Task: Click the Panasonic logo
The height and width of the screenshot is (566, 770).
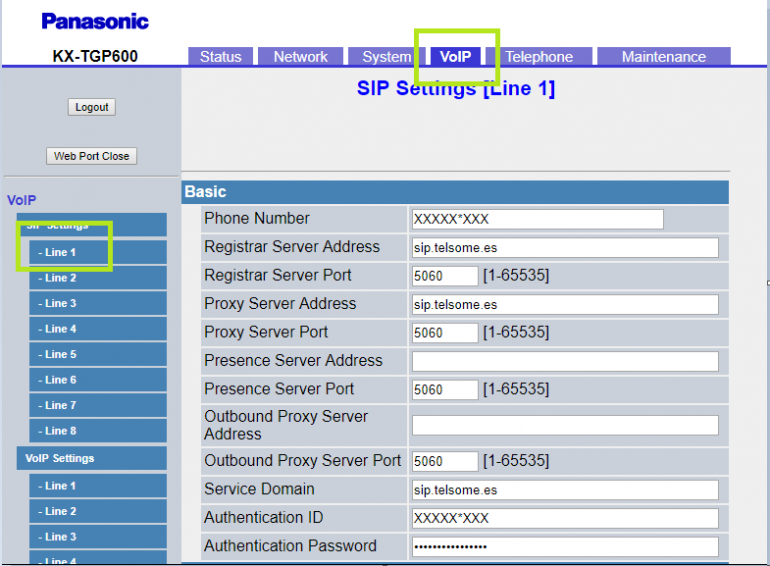Action: coord(95,21)
